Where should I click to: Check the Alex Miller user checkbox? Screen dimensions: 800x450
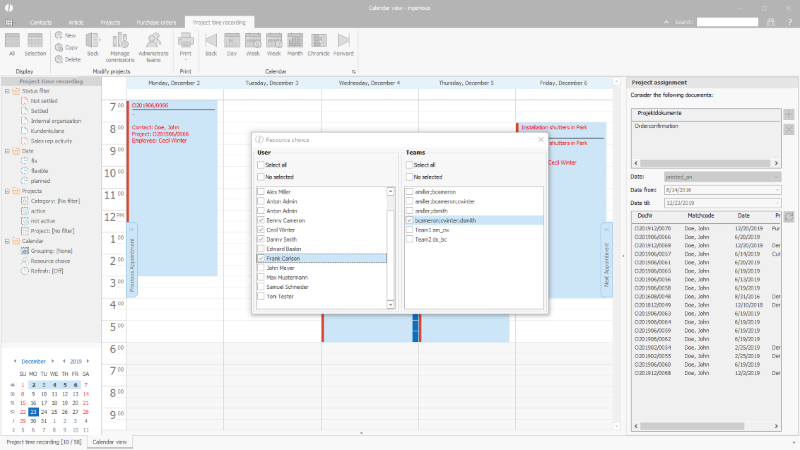click(261, 190)
